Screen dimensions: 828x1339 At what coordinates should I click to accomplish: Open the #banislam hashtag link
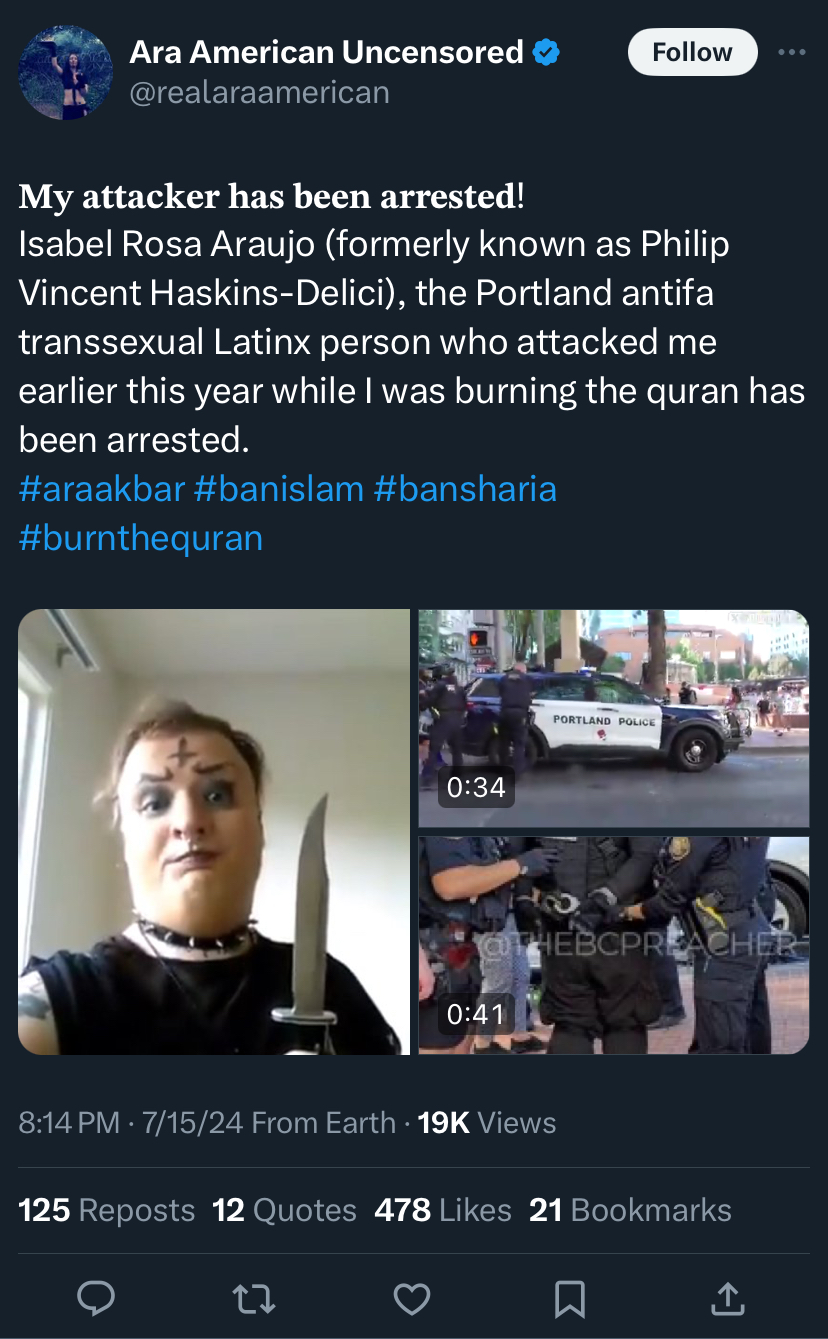coord(279,489)
